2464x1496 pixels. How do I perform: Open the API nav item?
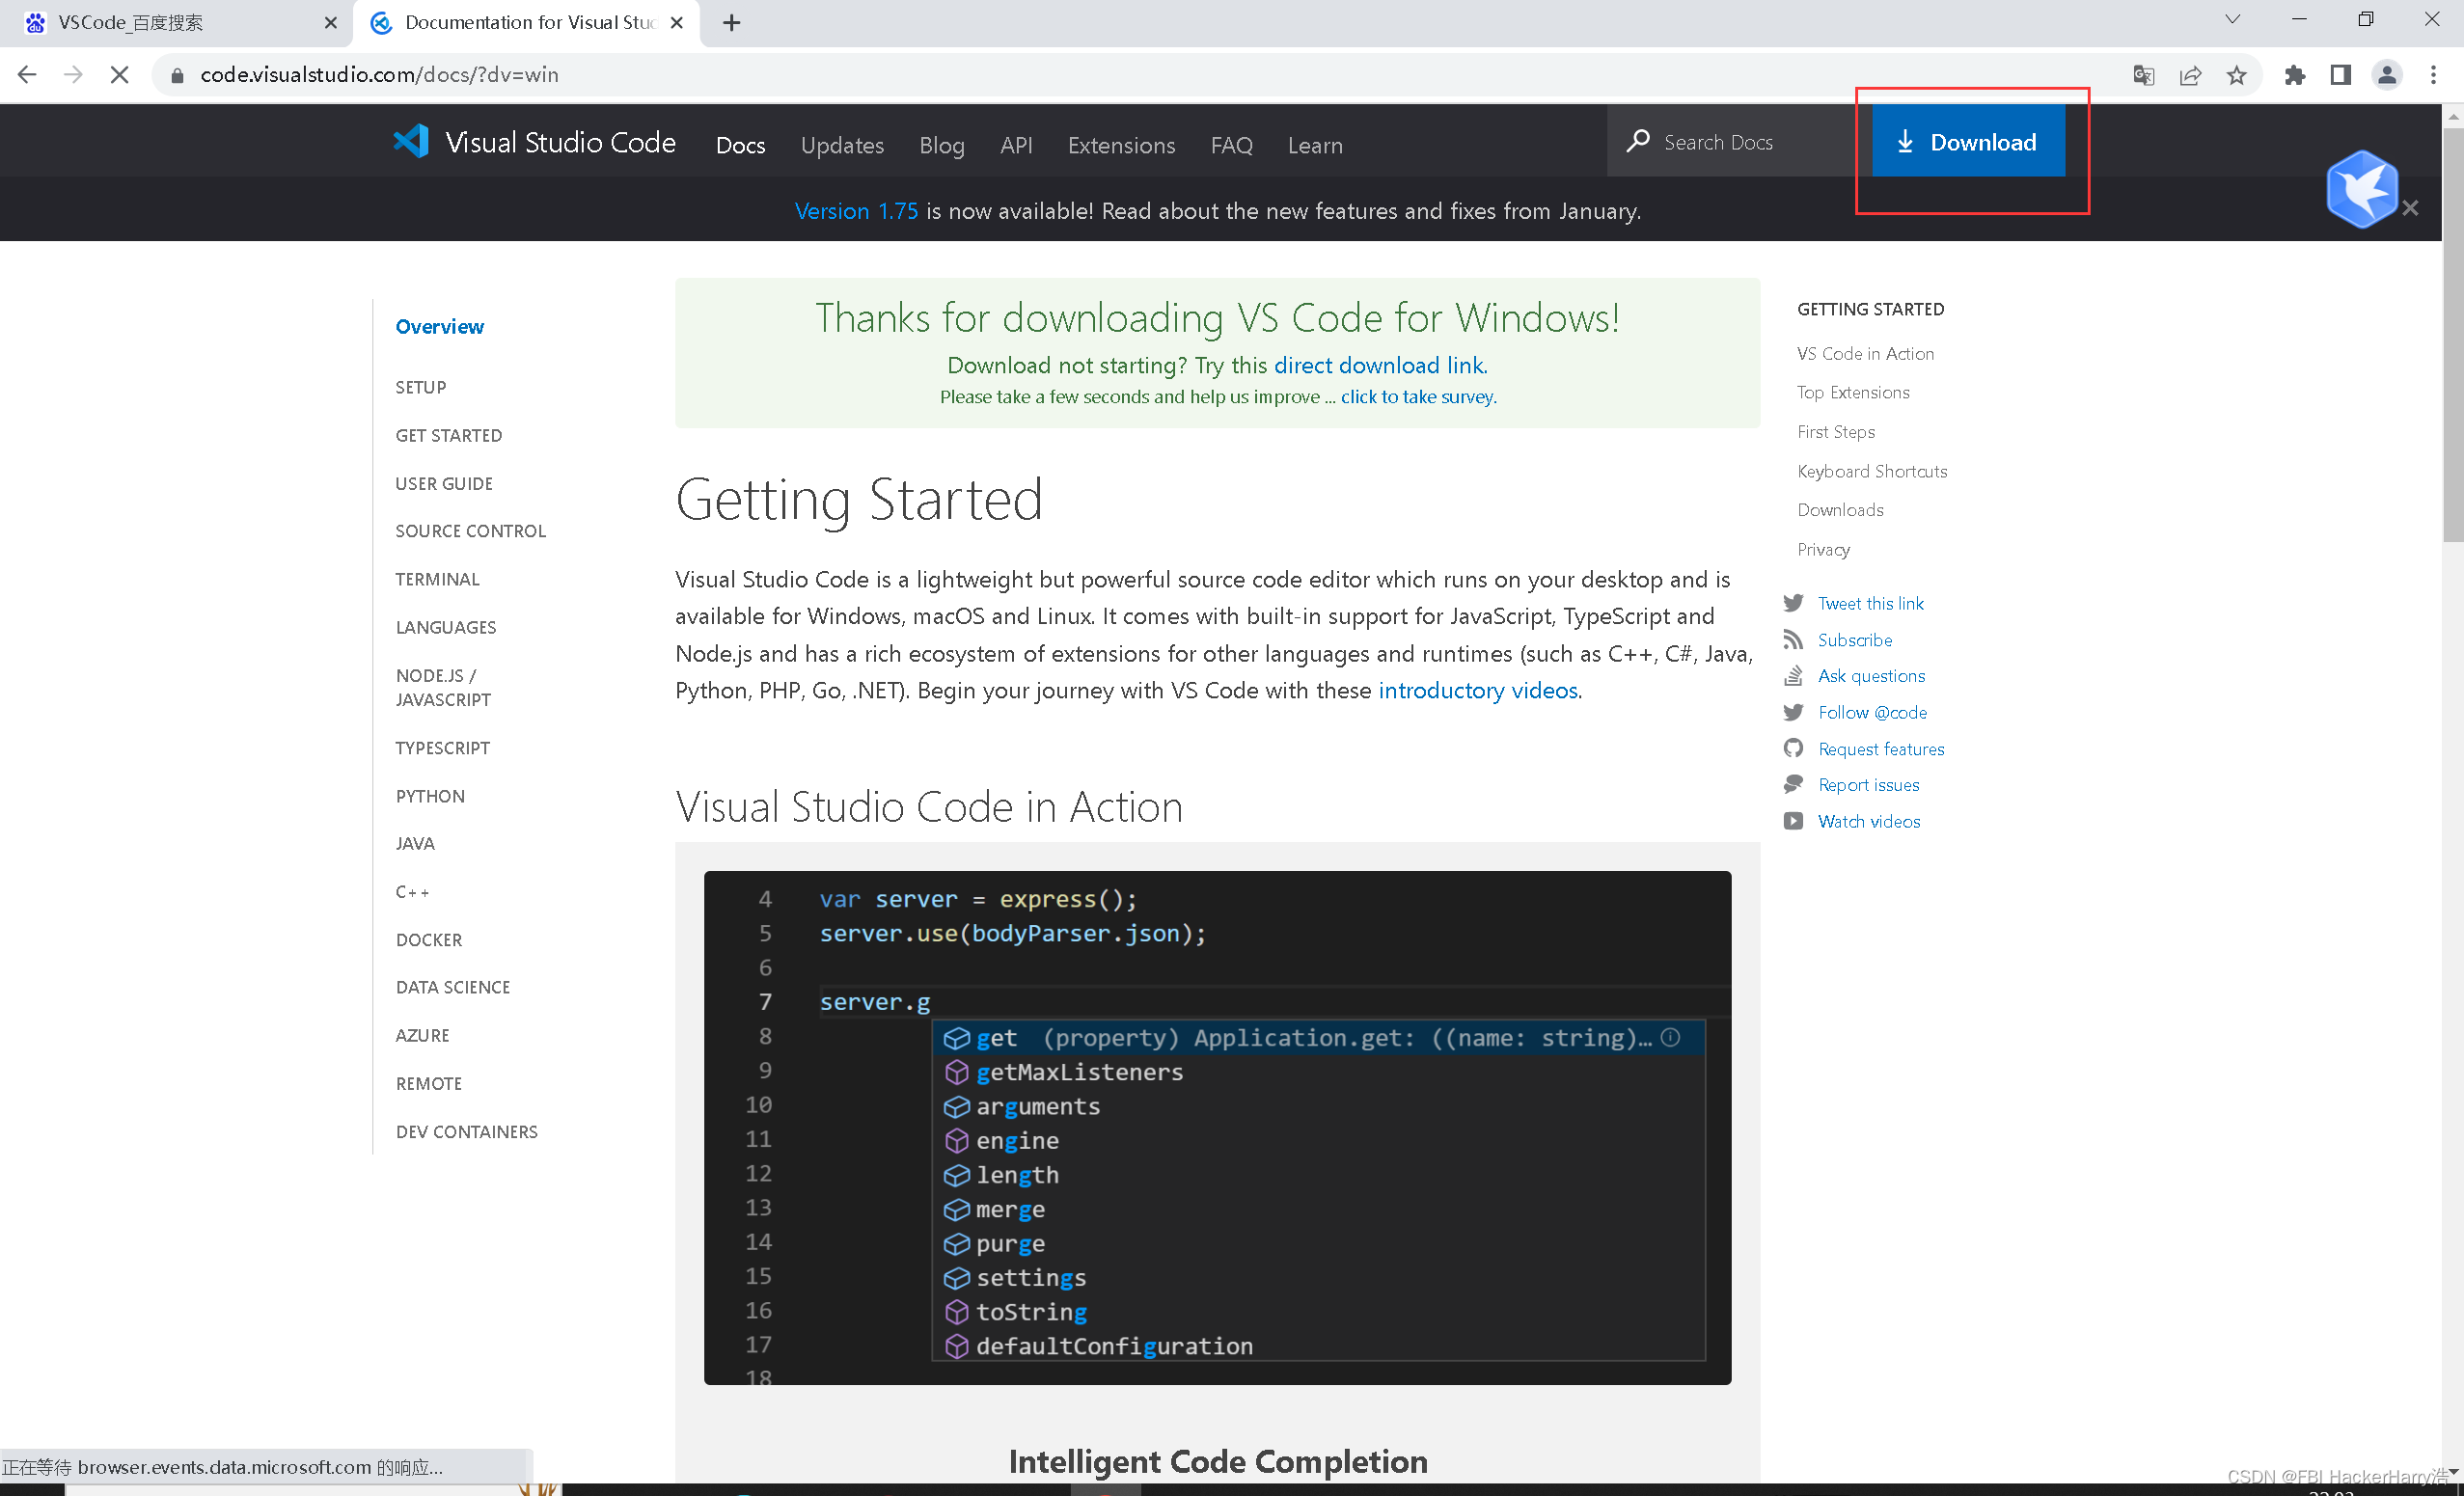1016,145
